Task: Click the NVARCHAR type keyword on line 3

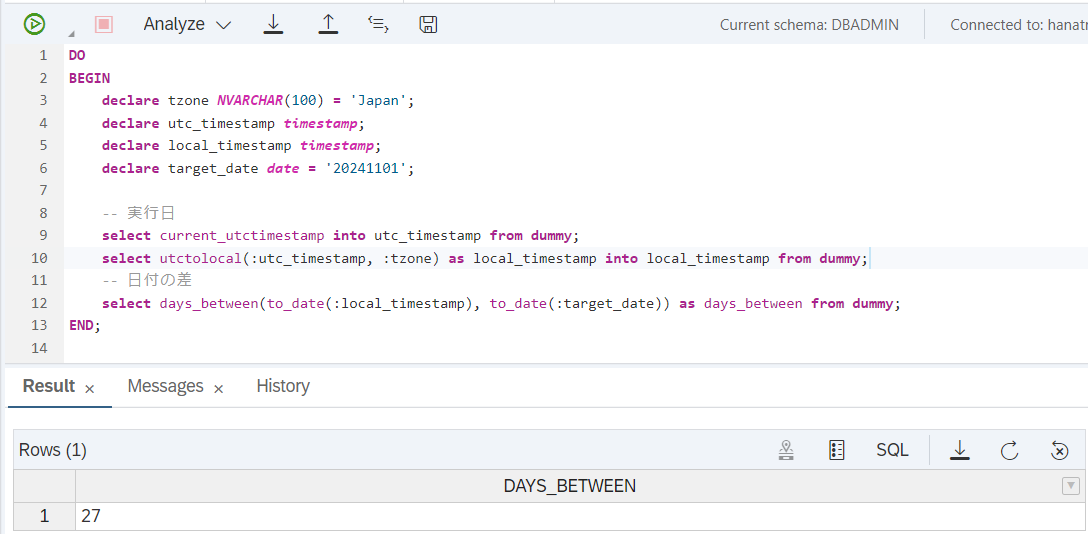Action: [250, 101]
